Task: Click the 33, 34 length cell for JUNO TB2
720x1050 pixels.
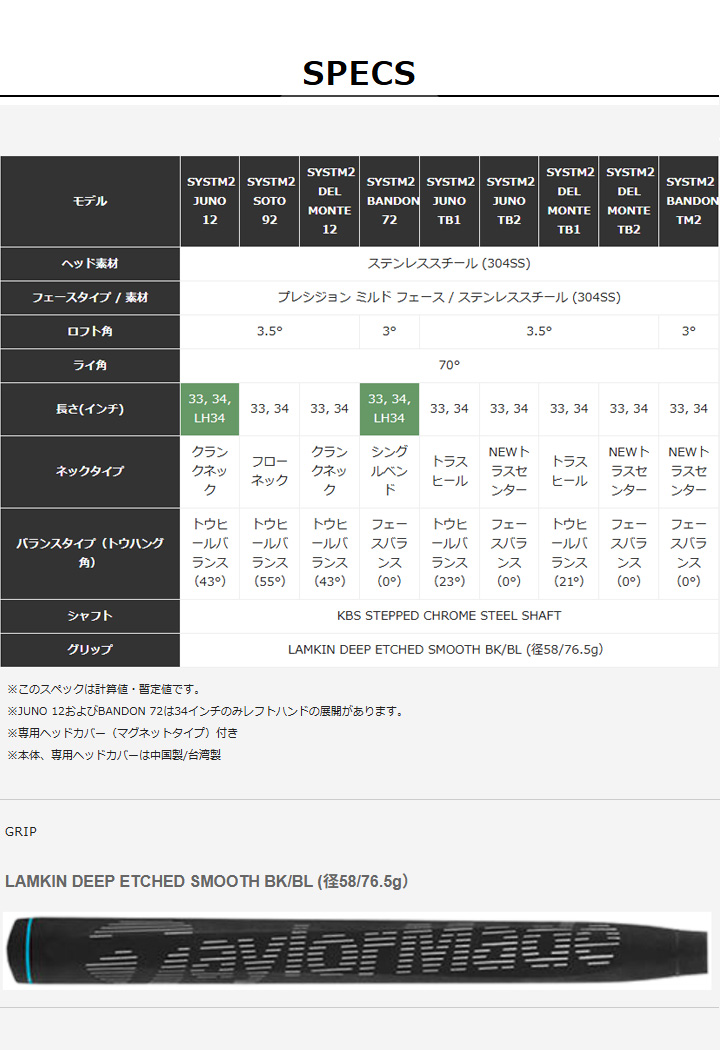Action: pyautogui.click(x=509, y=409)
